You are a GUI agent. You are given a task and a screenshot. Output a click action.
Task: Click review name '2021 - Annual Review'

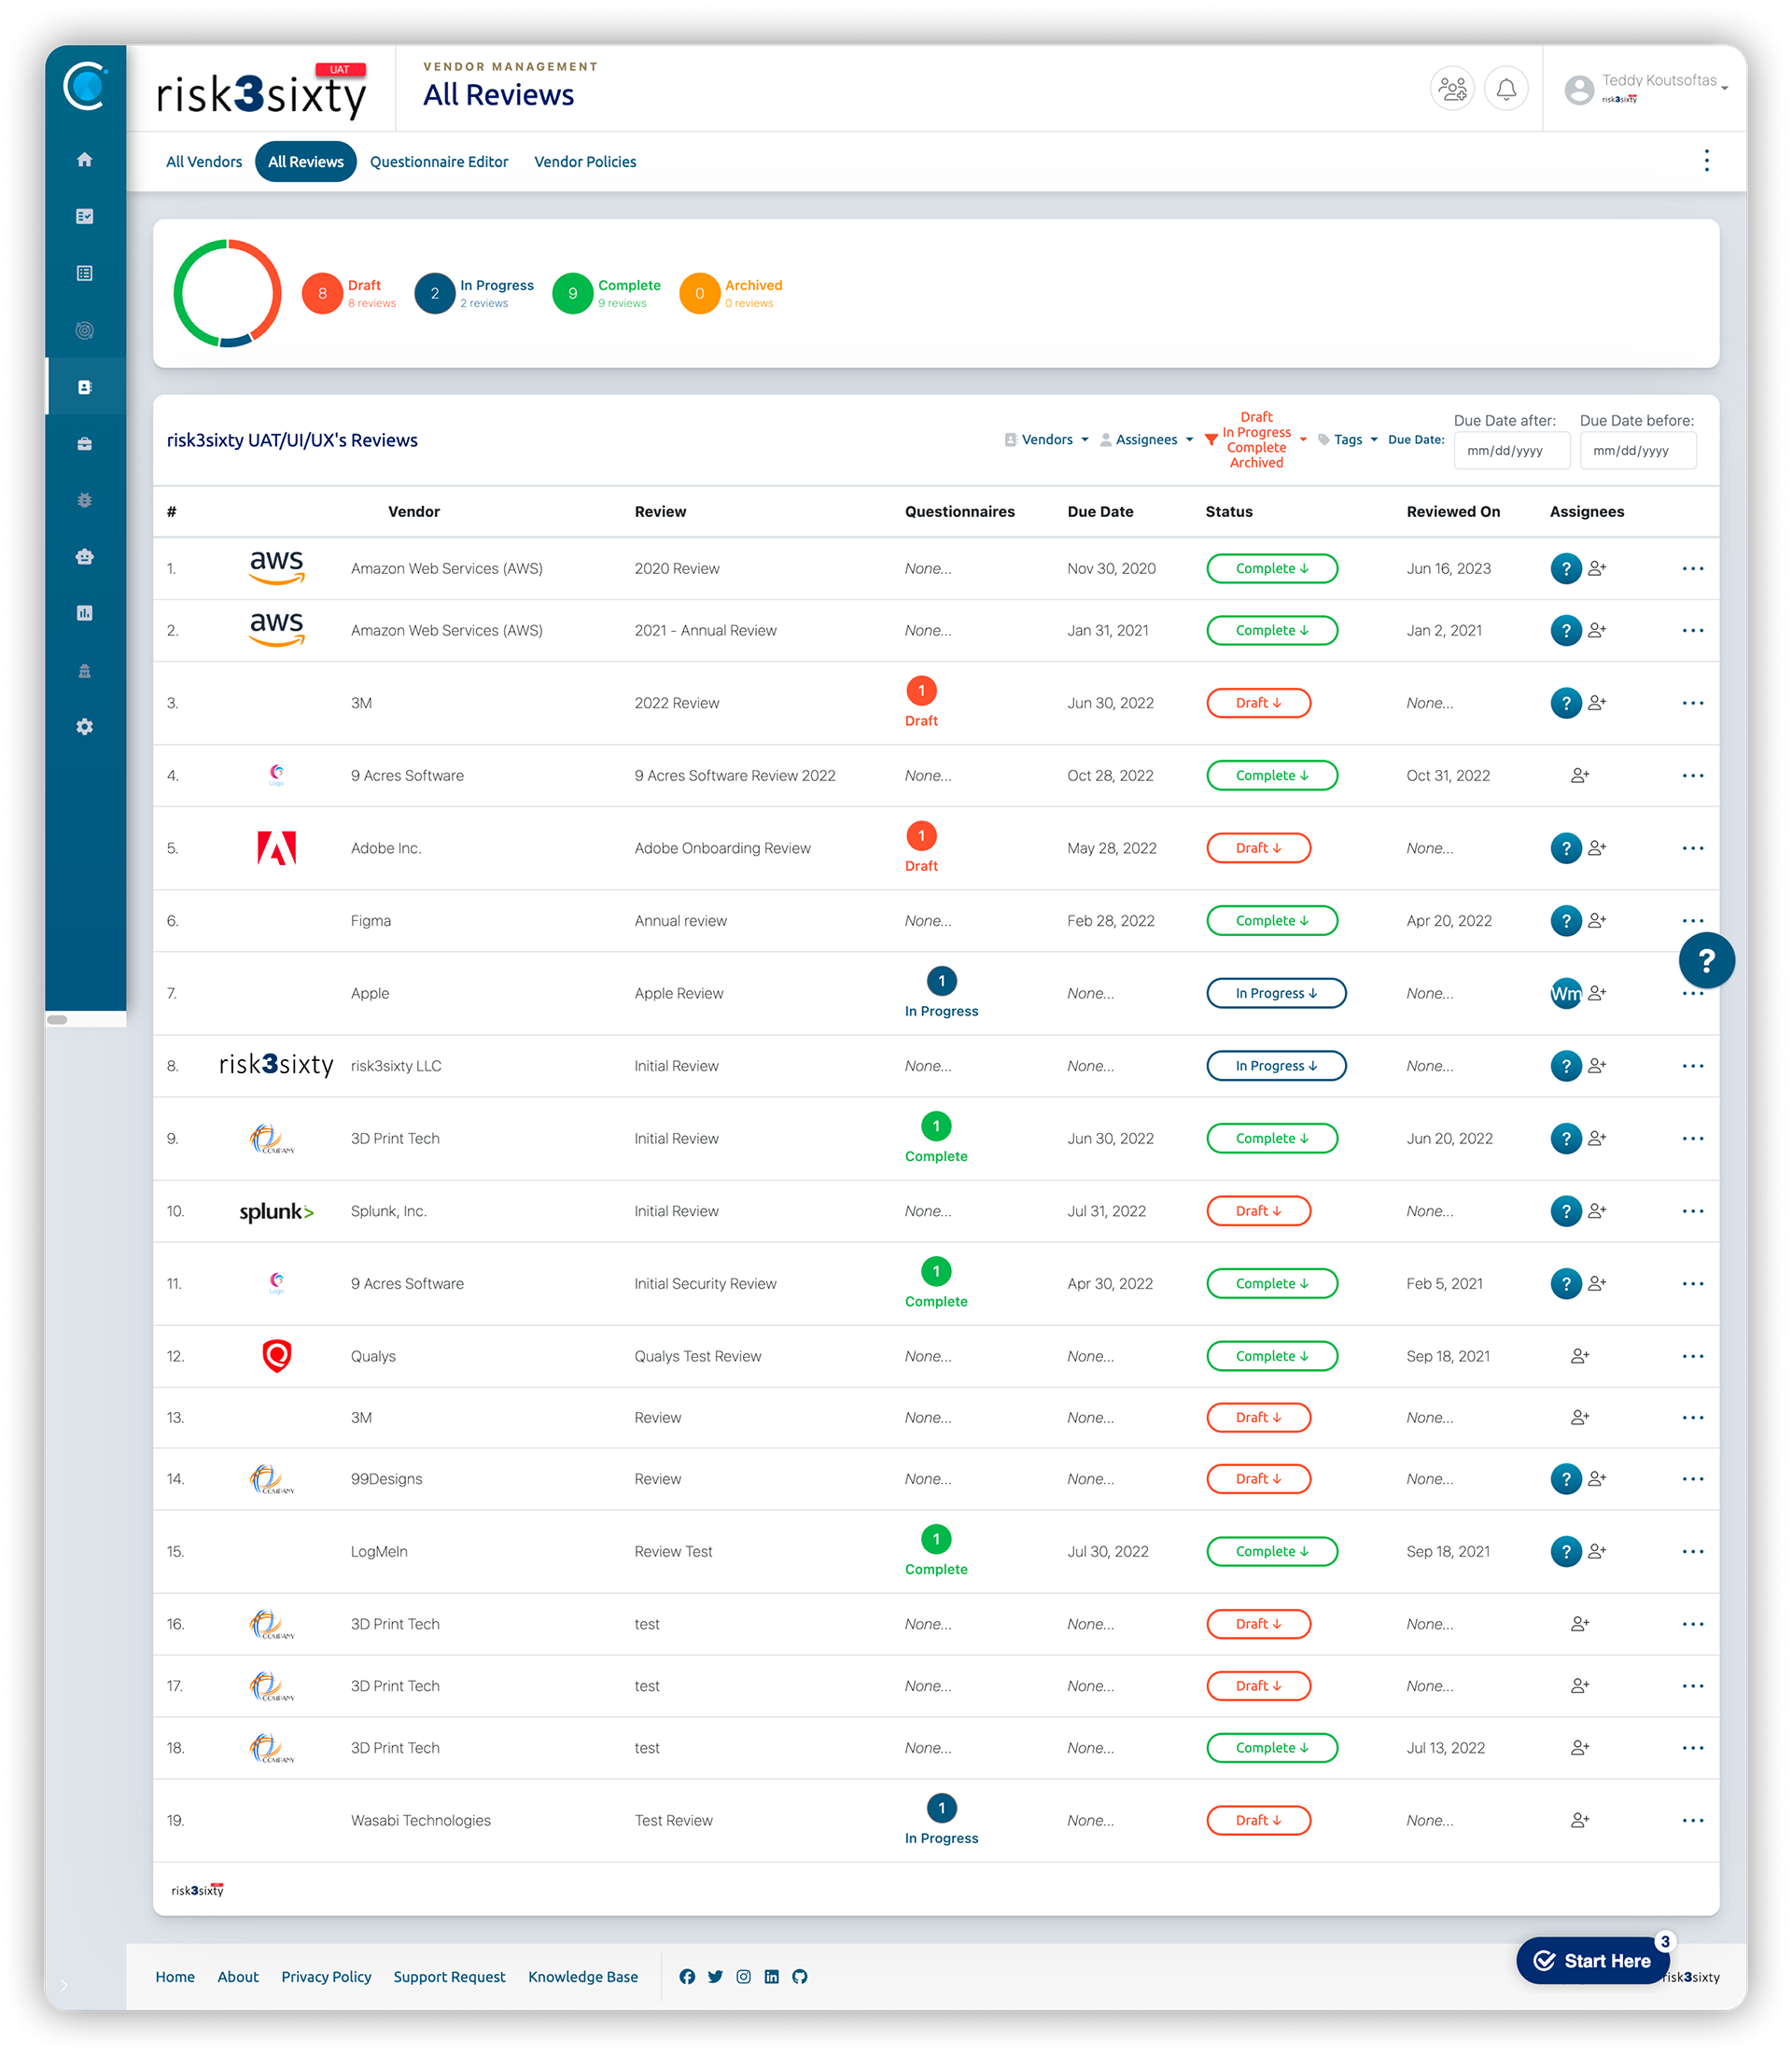705,631
